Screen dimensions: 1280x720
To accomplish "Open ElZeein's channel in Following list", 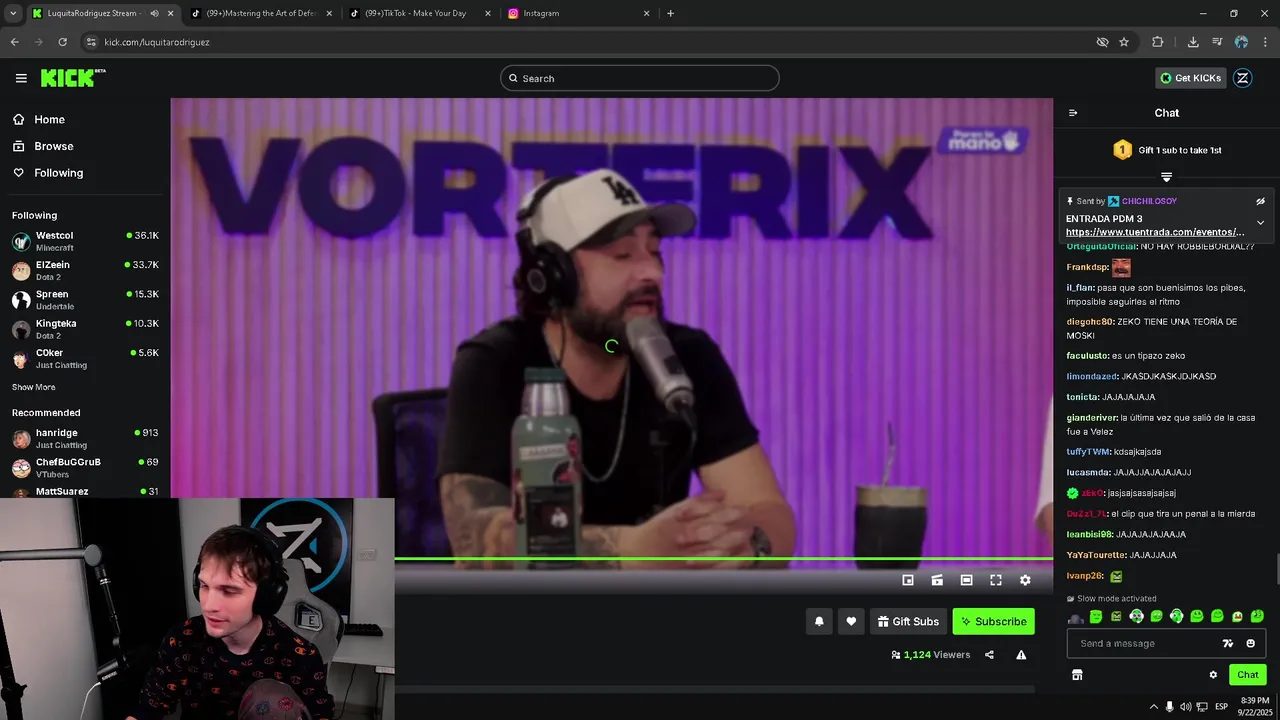I will pyautogui.click(x=85, y=270).
